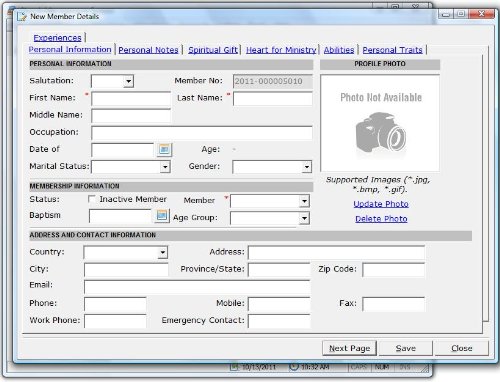Click the Next Page button
Image resolution: width=500 pixels, height=382 pixels.
pyautogui.click(x=350, y=348)
